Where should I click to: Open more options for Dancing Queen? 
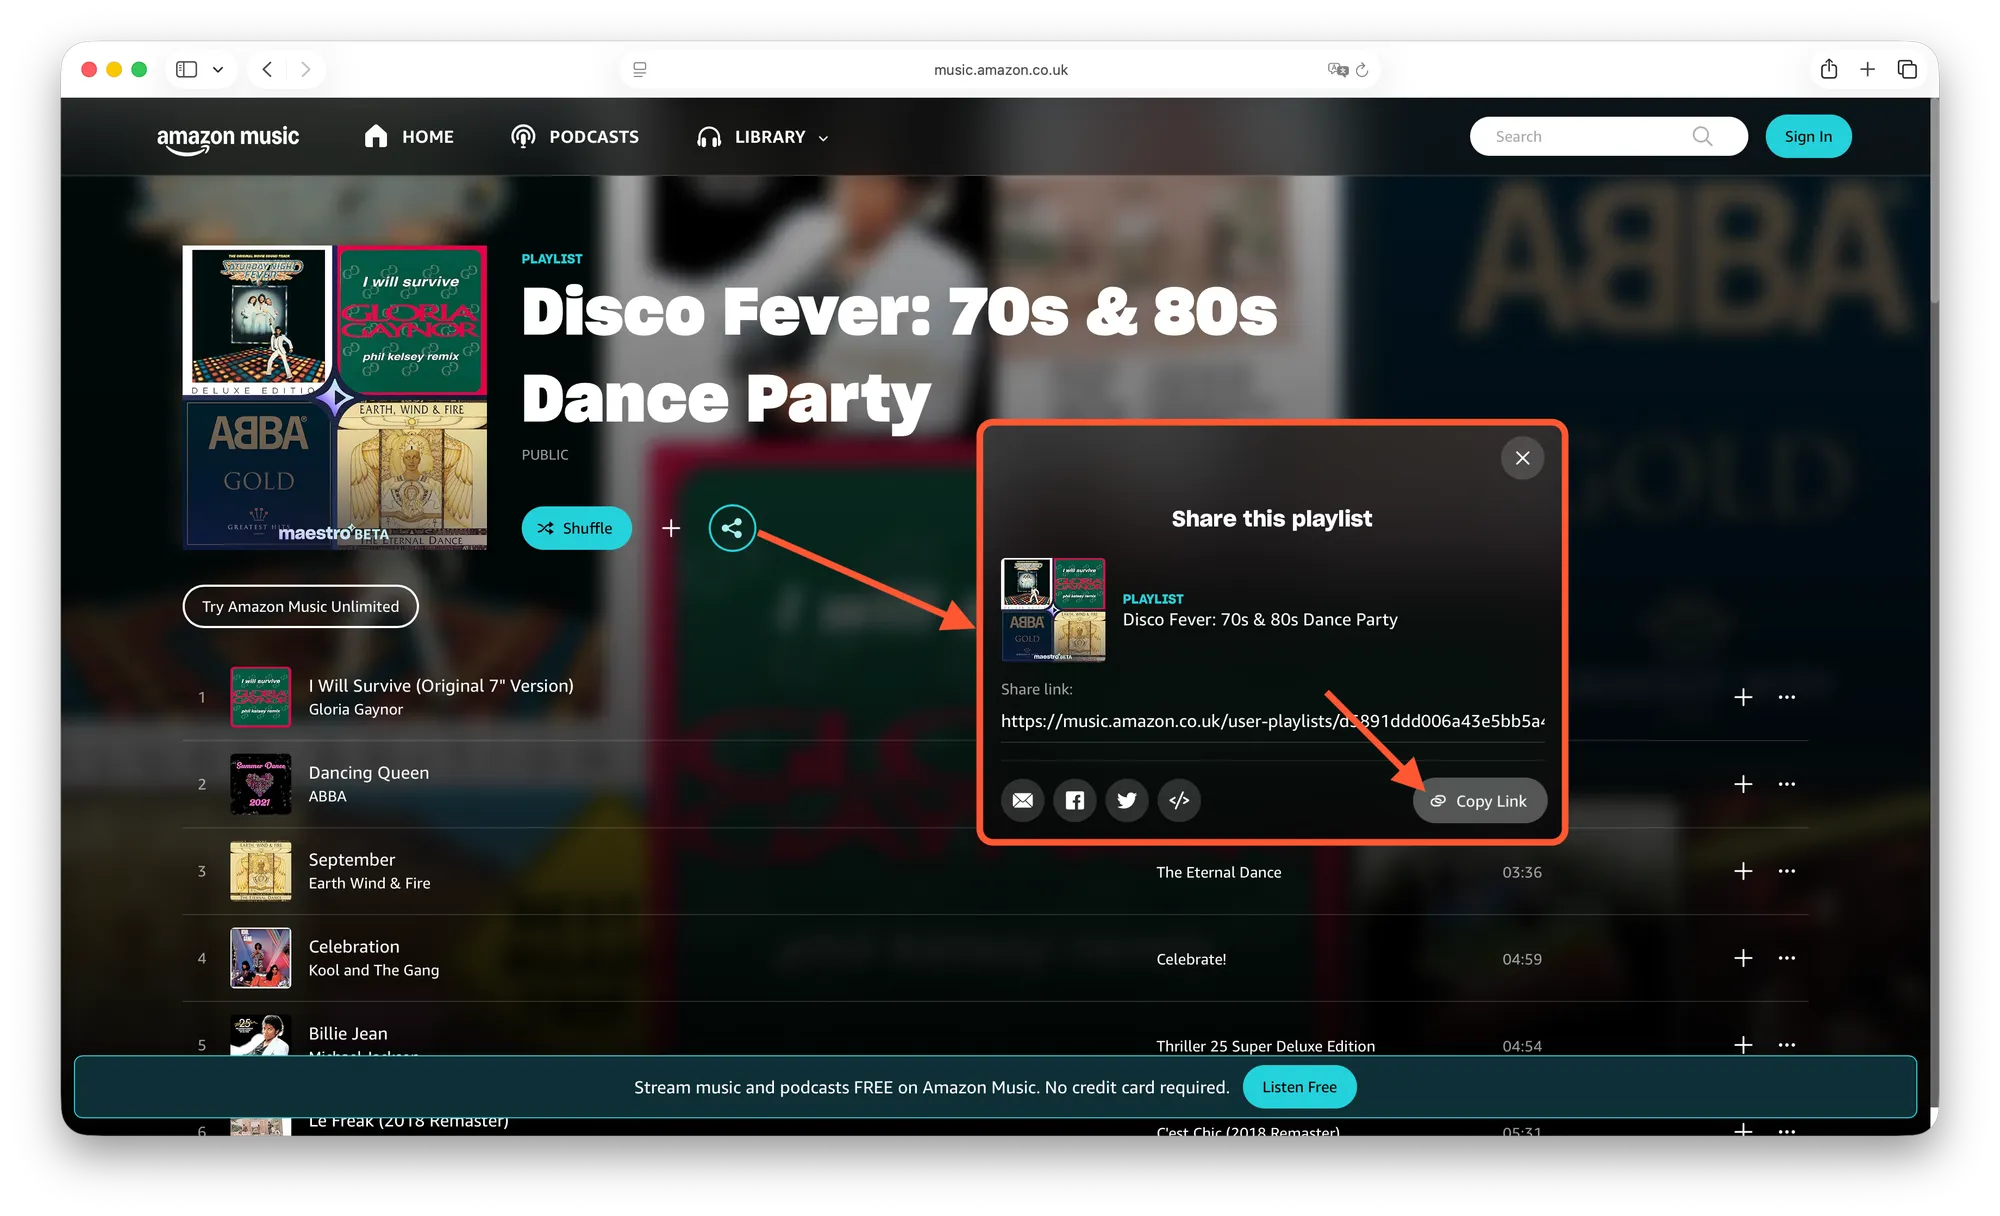coord(1787,784)
